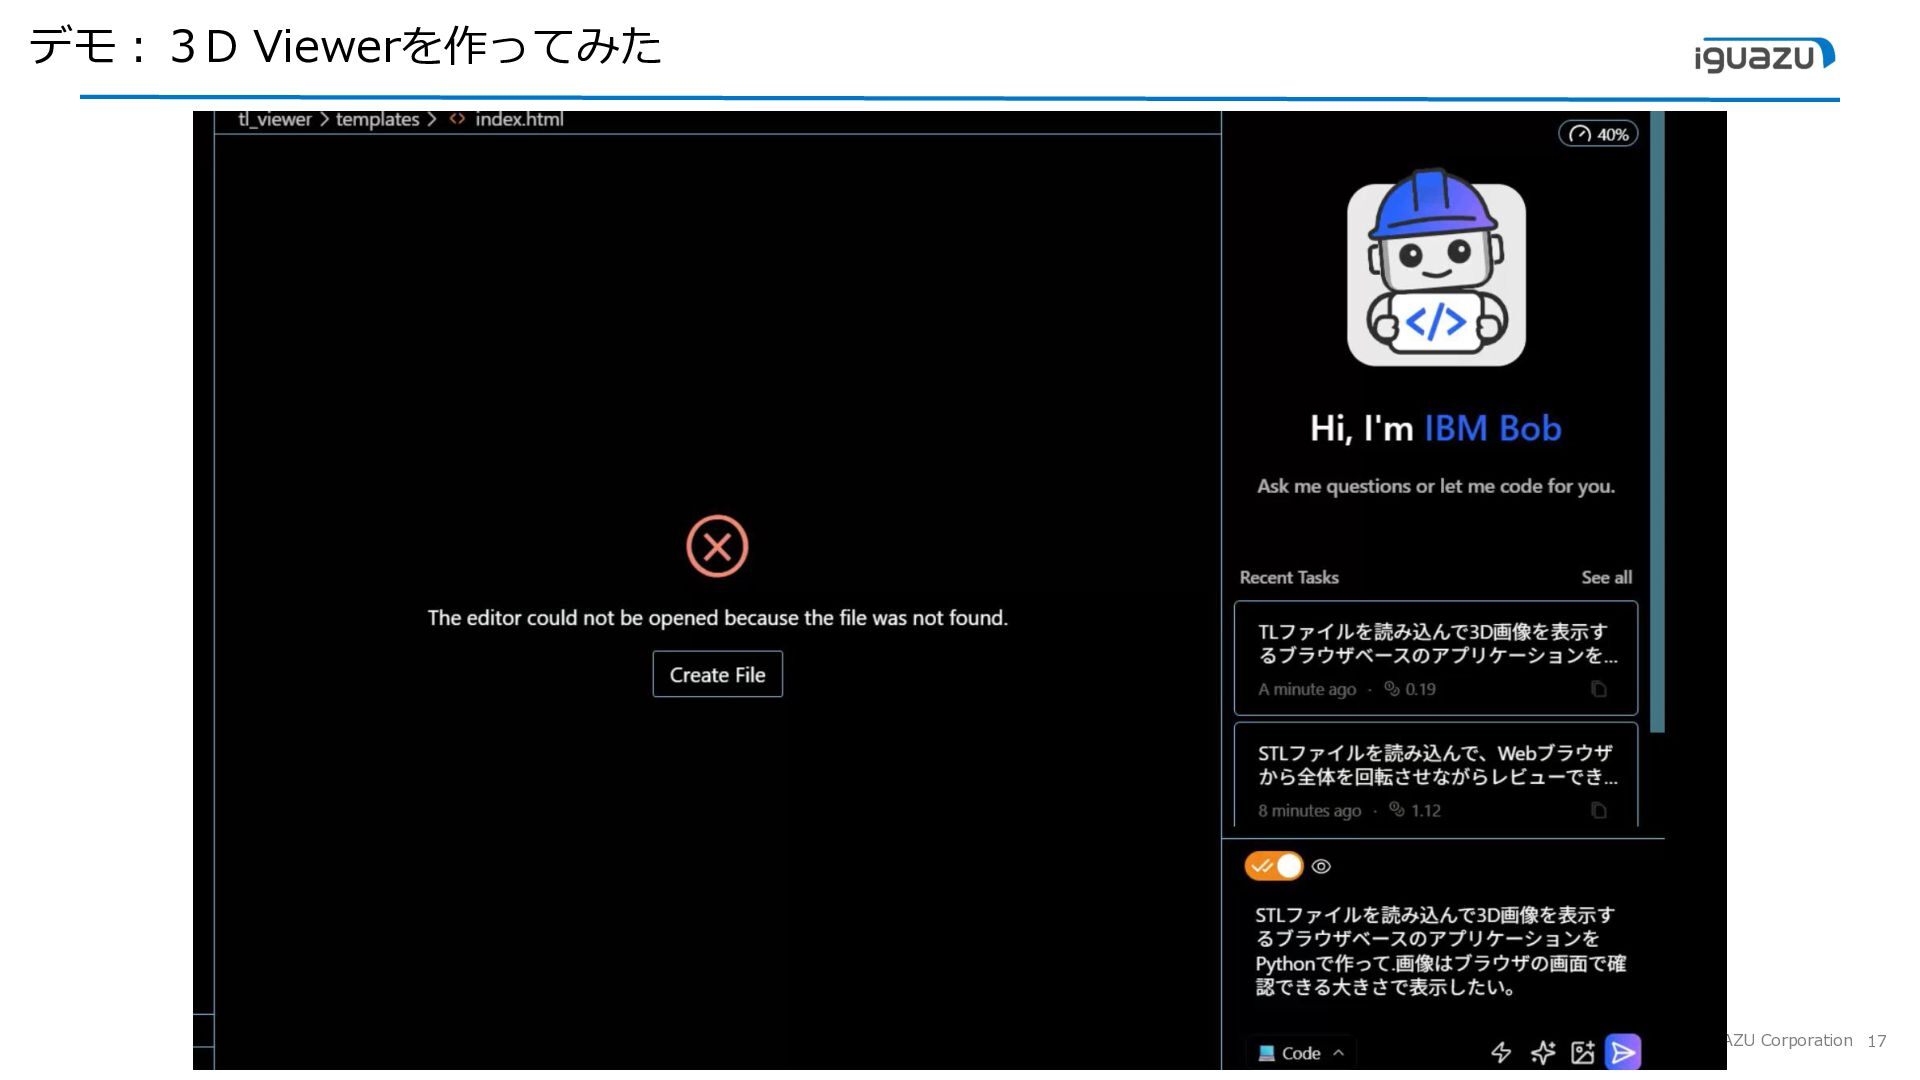Viewport: 1920px width, 1080px height.
Task: Click the Create File button
Action: pyautogui.click(x=717, y=675)
